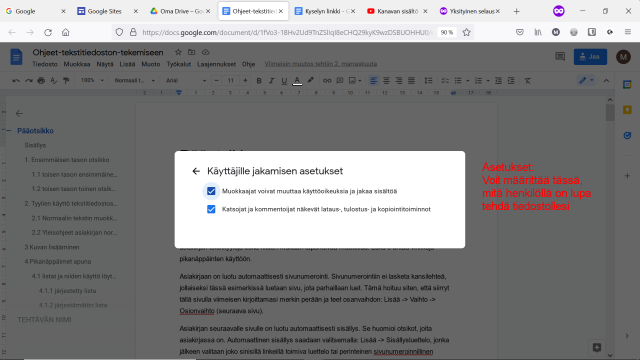Uncheck editors can change permissions checkbox
640x360 pixels.
[x=211, y=191]
